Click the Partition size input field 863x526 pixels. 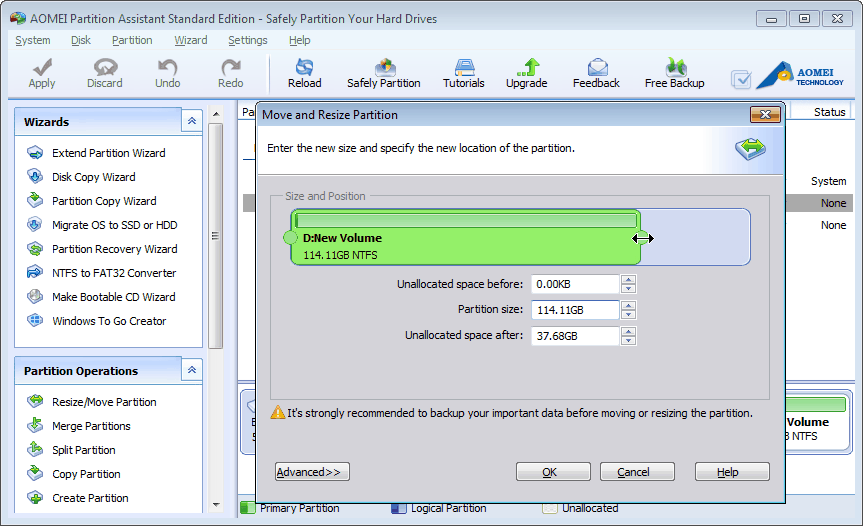(x=575, y=310)
